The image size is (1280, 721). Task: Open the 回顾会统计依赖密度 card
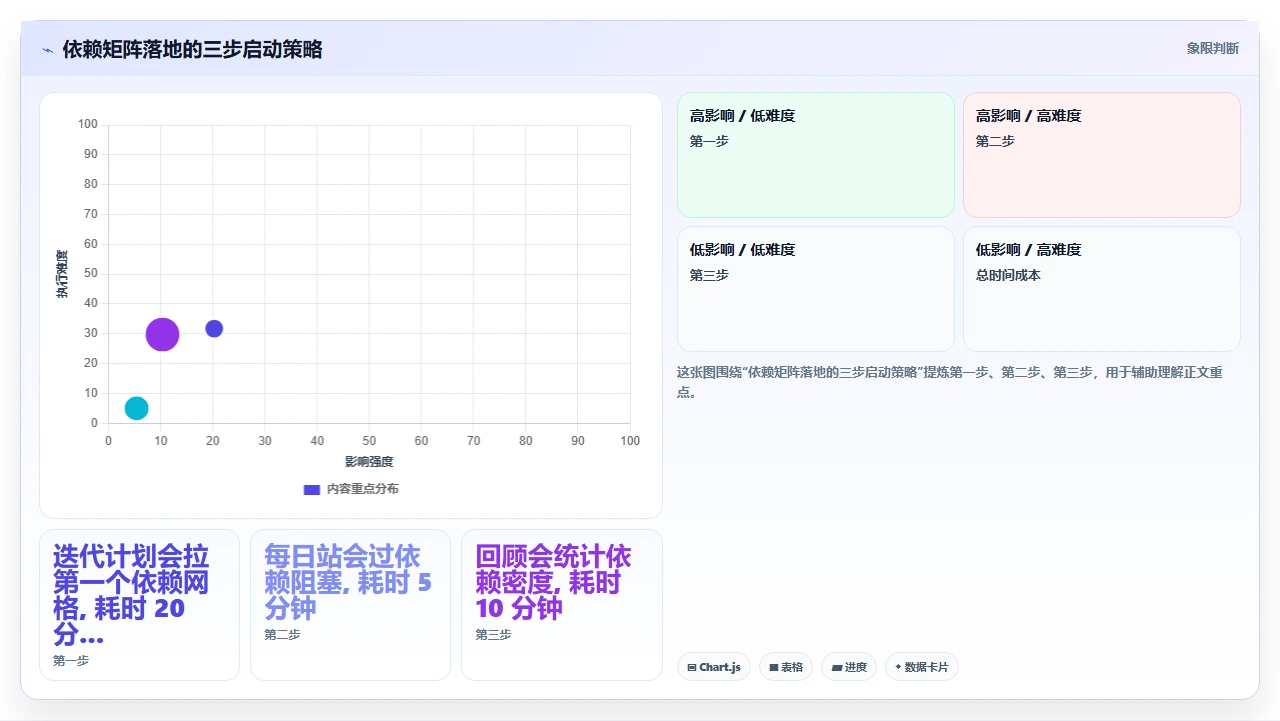click(562, 605)
